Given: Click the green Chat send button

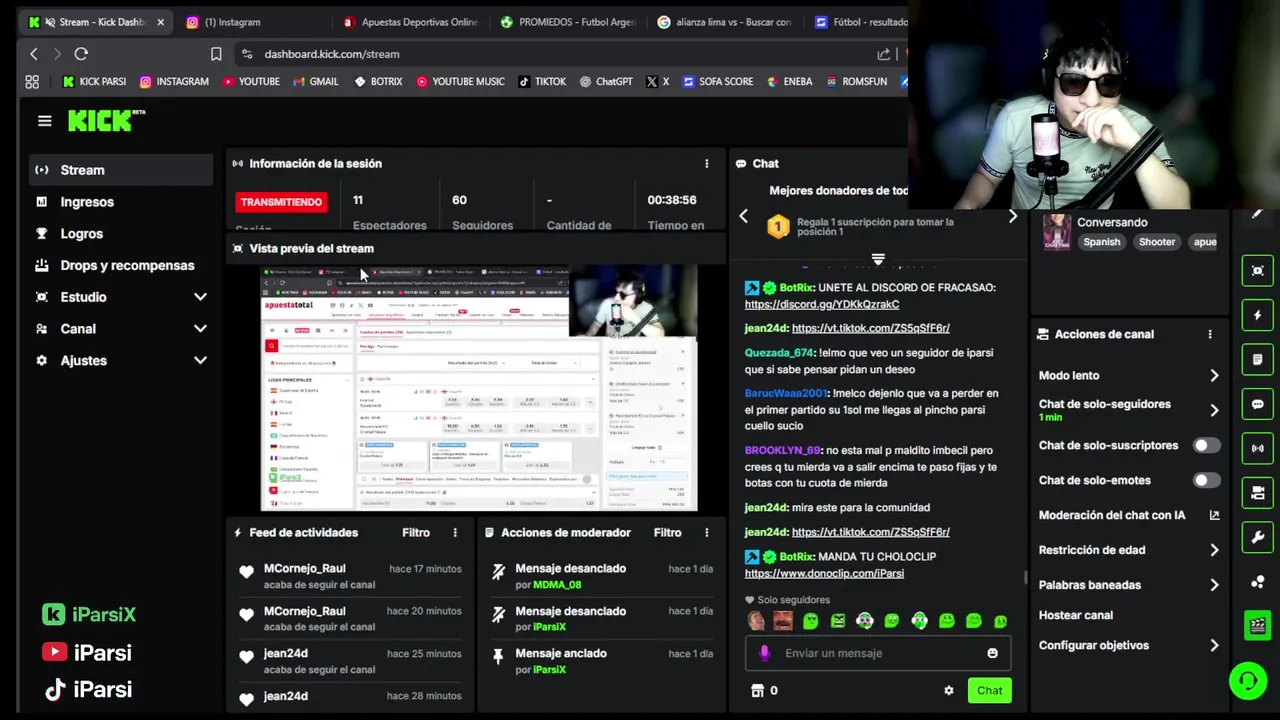Looking at the screenshot, I should coord(989,690).
